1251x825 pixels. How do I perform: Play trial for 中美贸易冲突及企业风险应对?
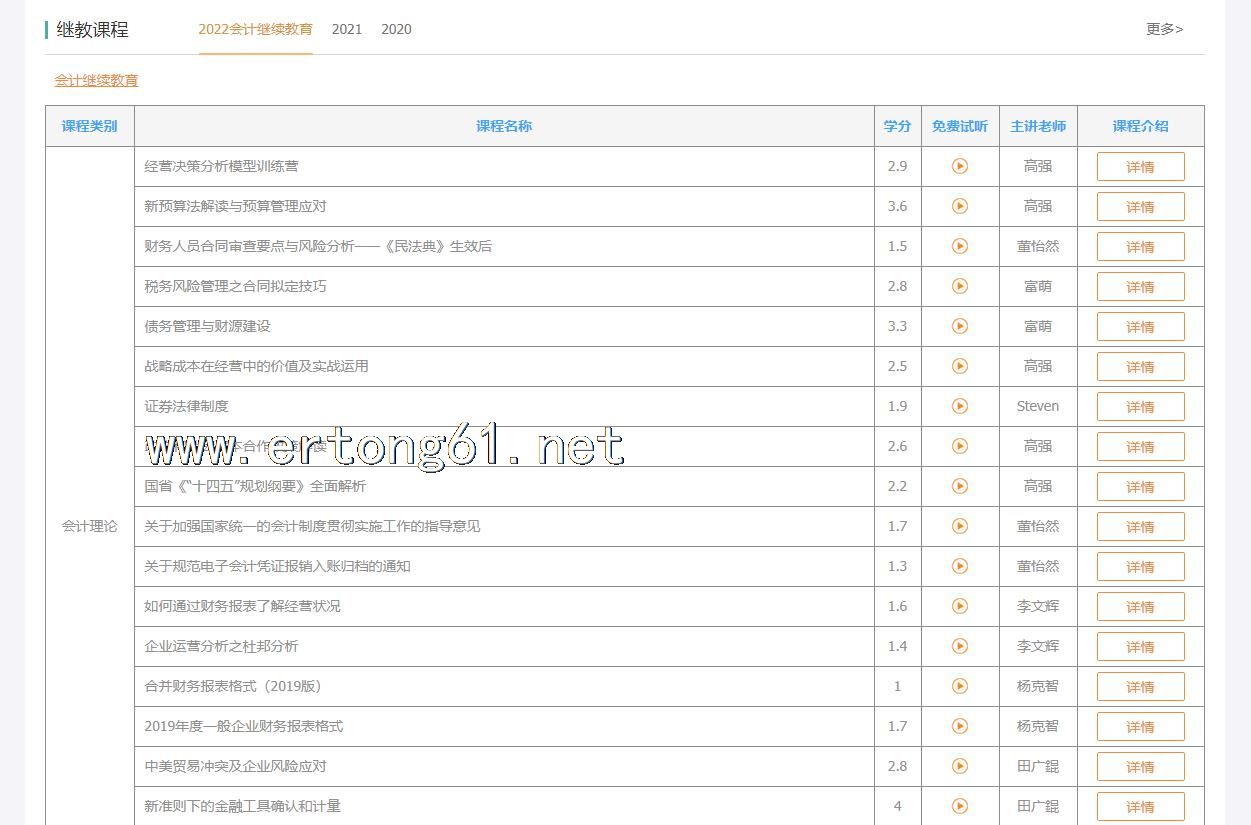959,766
